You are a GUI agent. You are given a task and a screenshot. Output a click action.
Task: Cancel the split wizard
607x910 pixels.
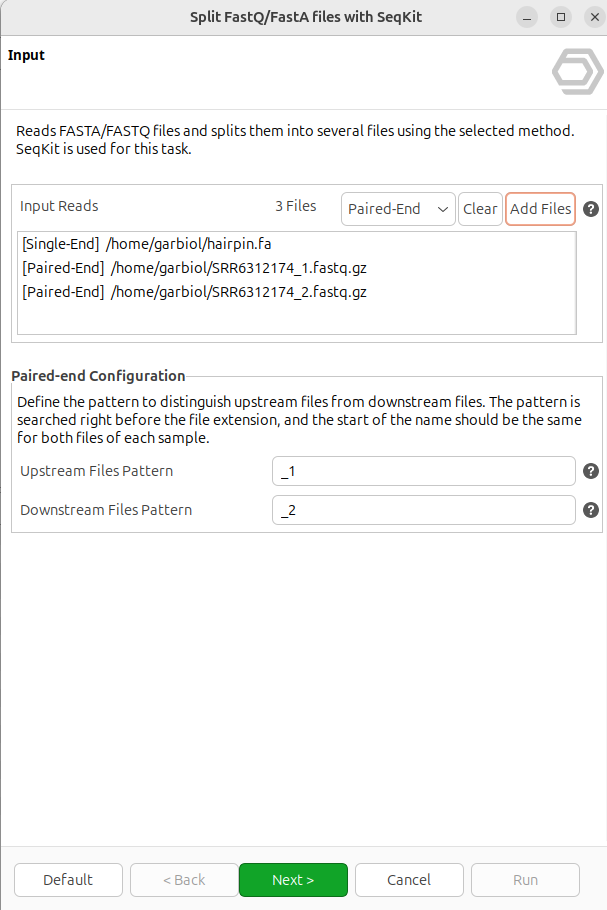(409, 880)
